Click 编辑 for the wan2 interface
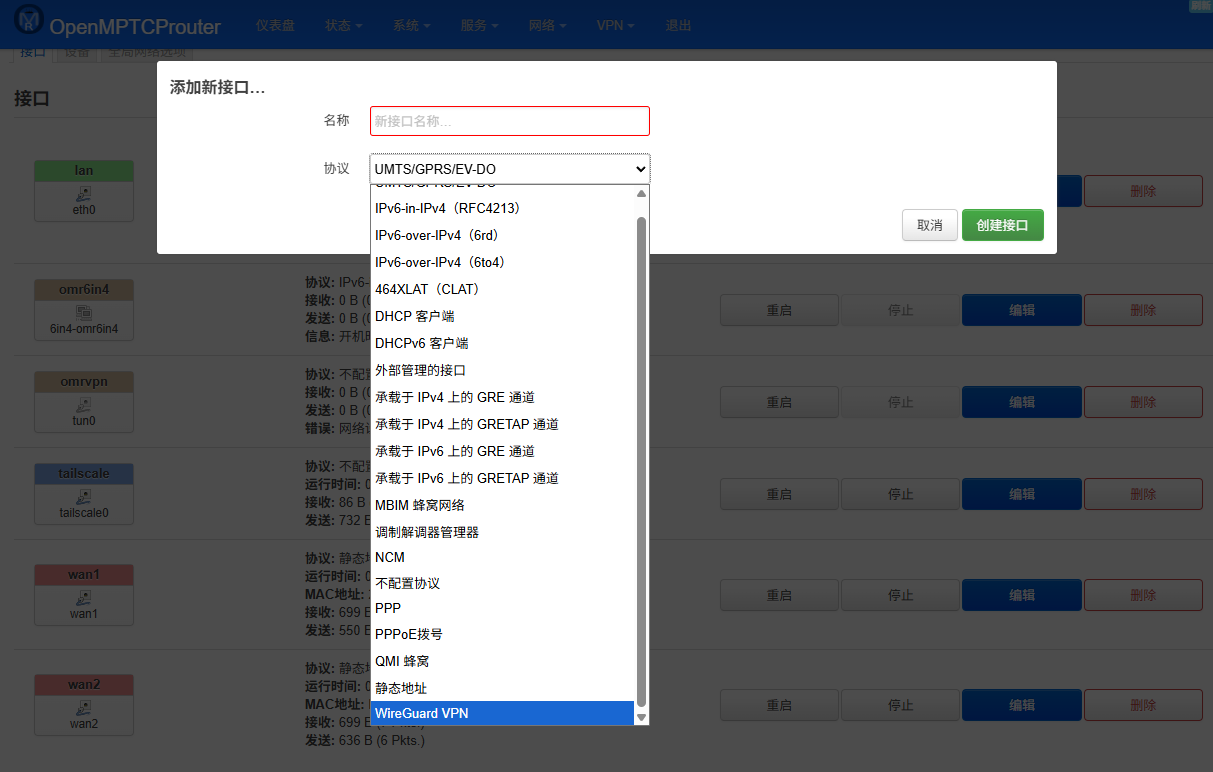 pyautogui.click(x=1022, y=705)
